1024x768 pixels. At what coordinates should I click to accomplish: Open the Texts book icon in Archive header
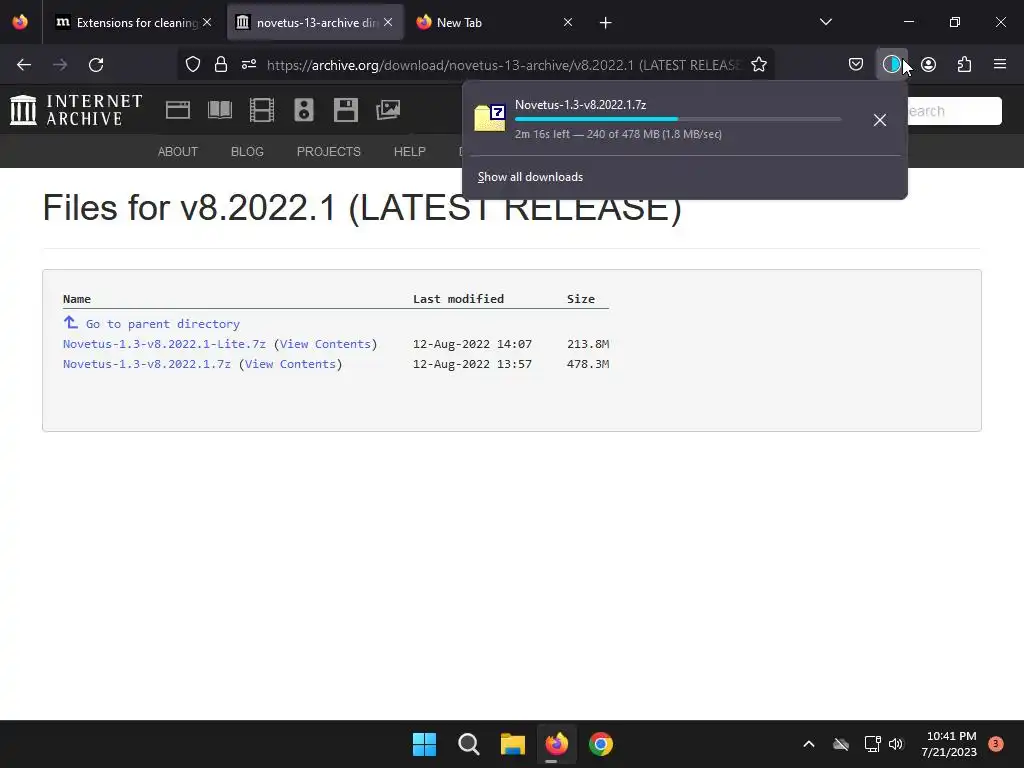pyautogui.click(x=220, y=110)
